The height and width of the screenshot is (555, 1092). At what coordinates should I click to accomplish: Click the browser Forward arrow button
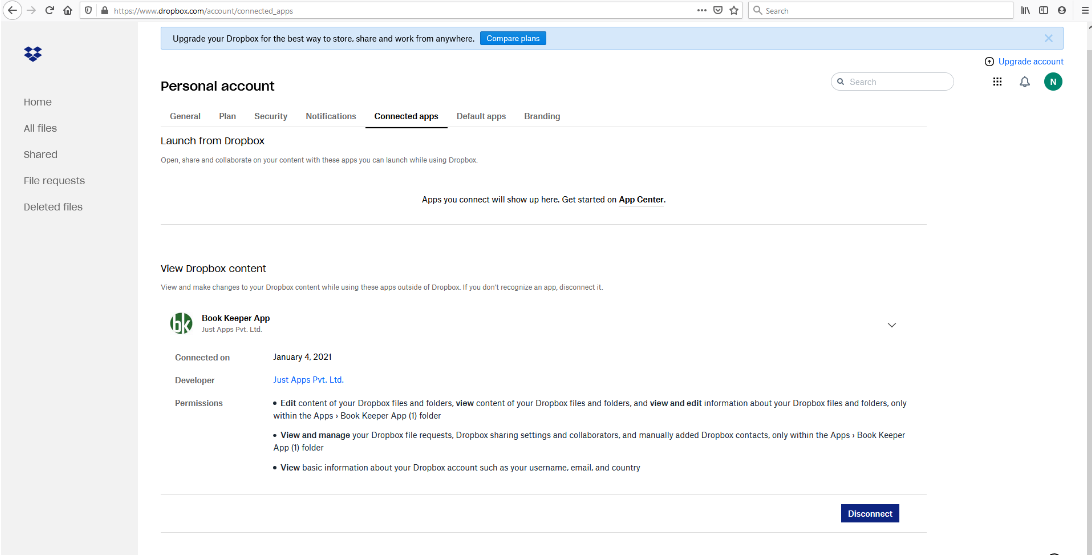tap(31, 10)
